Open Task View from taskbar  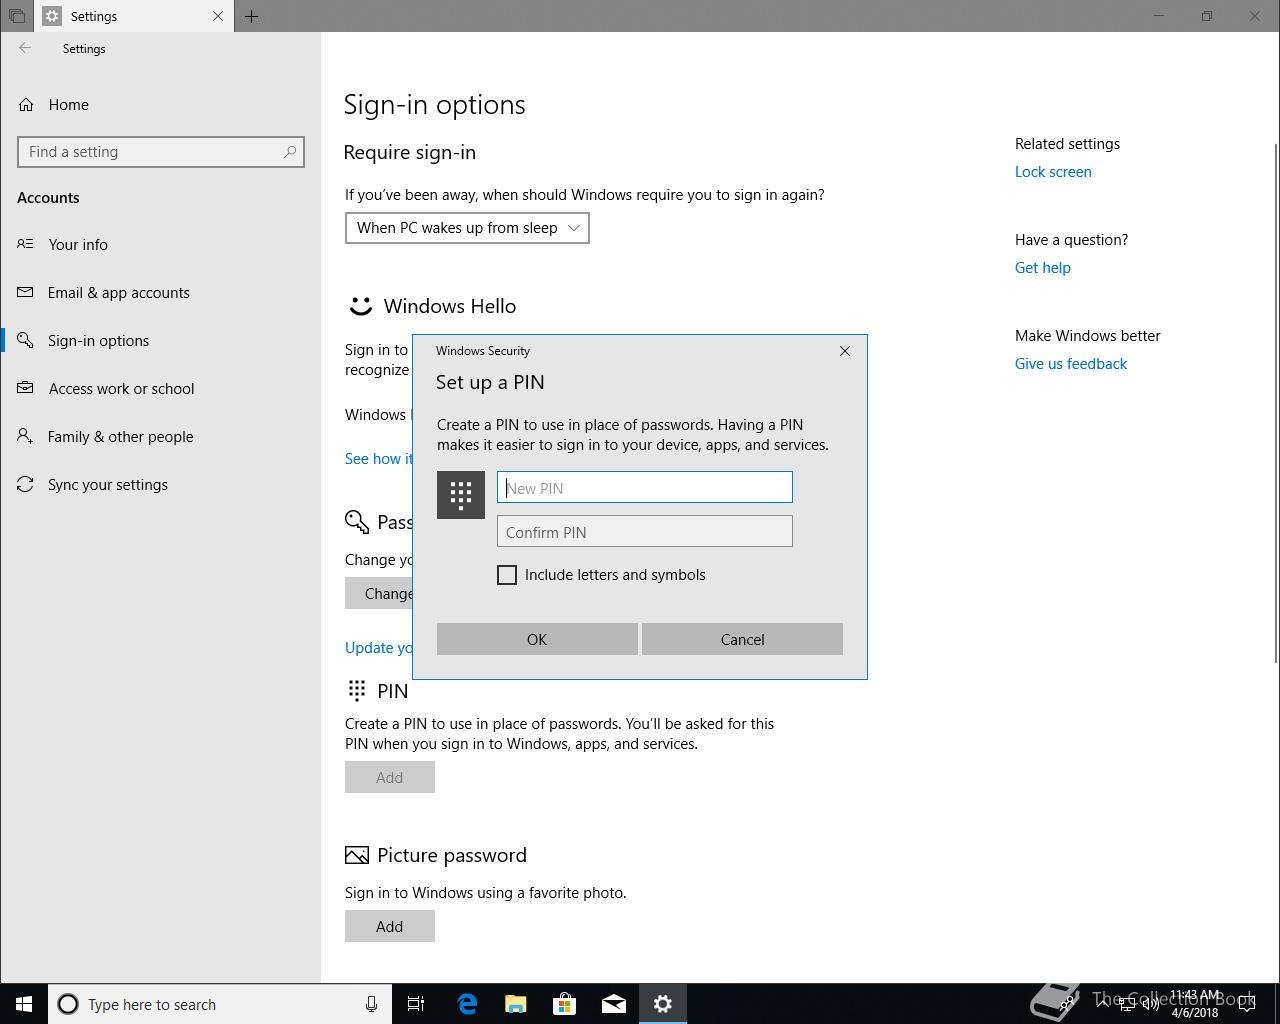pyautogui.click(x=416, y=1004)
